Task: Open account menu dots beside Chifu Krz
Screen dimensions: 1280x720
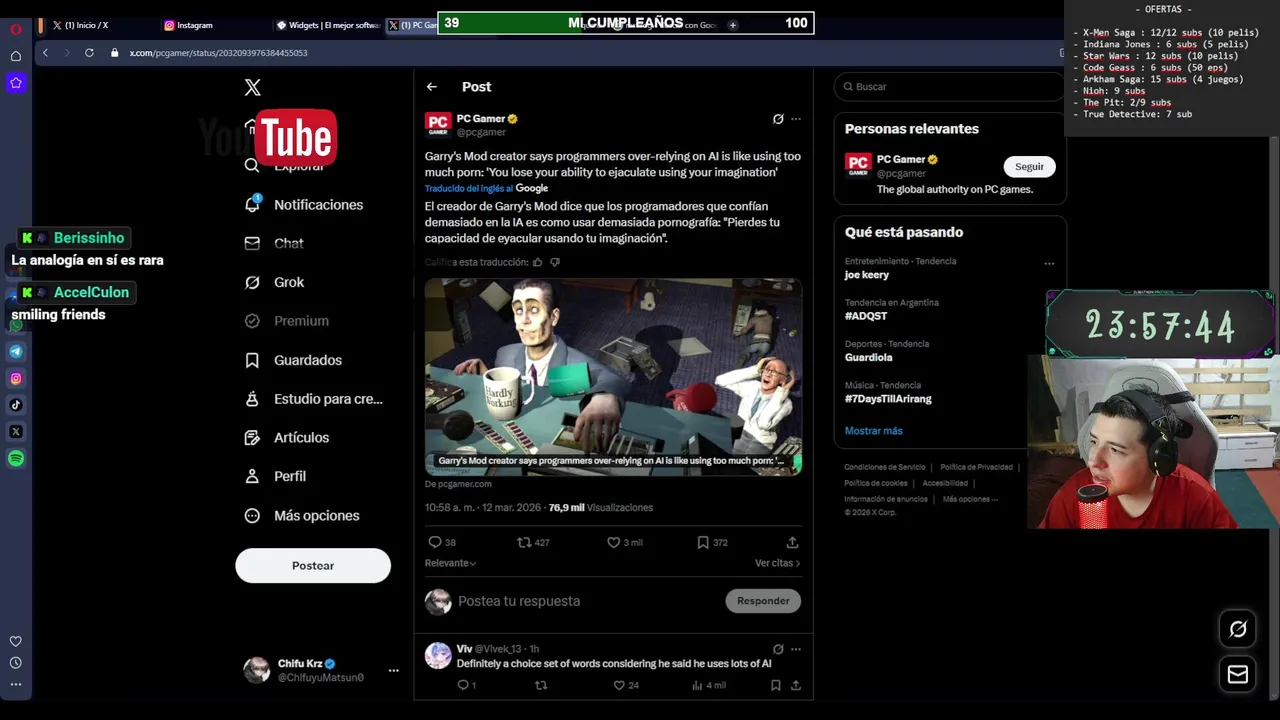Action: click(393, 671)
